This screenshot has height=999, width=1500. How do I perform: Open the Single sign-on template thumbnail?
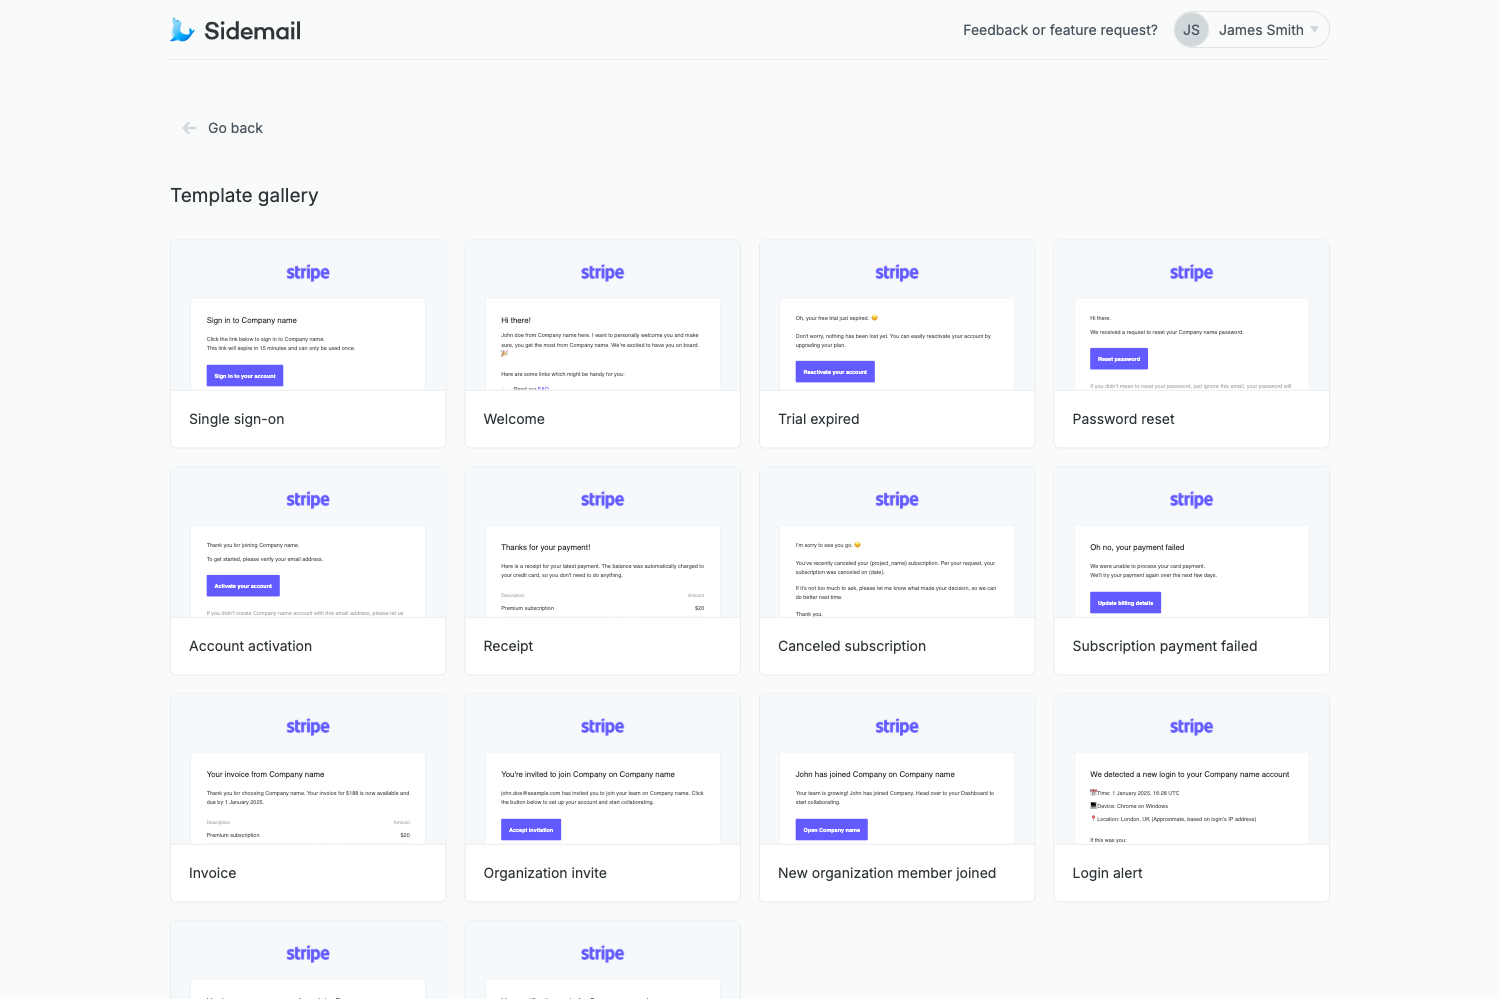(308, 315)
